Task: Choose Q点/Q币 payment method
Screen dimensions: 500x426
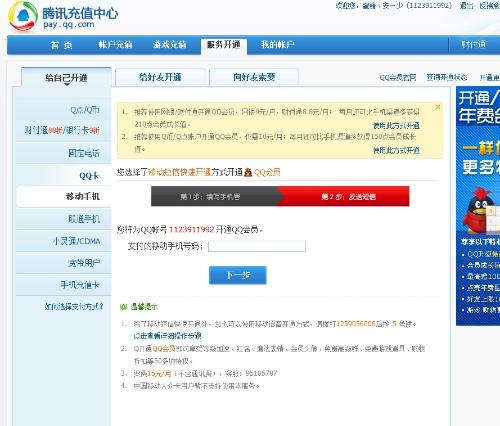Action: pyautogui.click(x=85, y=110)
